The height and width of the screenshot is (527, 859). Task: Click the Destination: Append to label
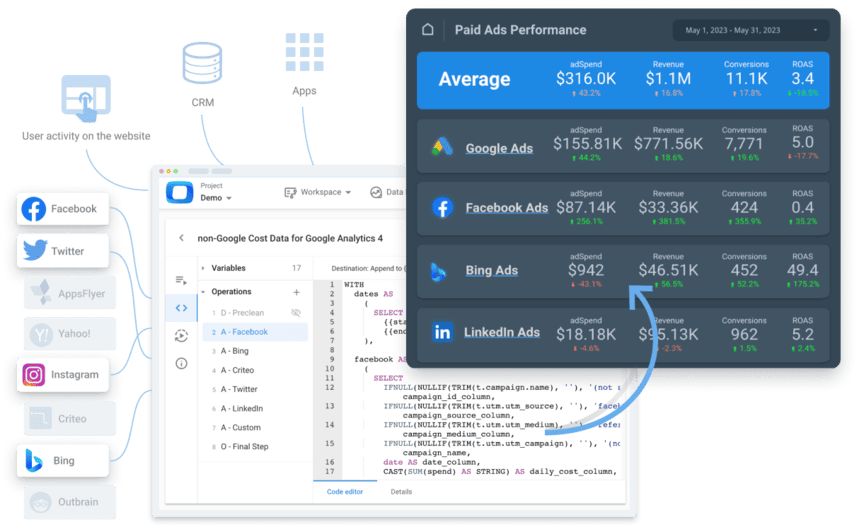369,268
